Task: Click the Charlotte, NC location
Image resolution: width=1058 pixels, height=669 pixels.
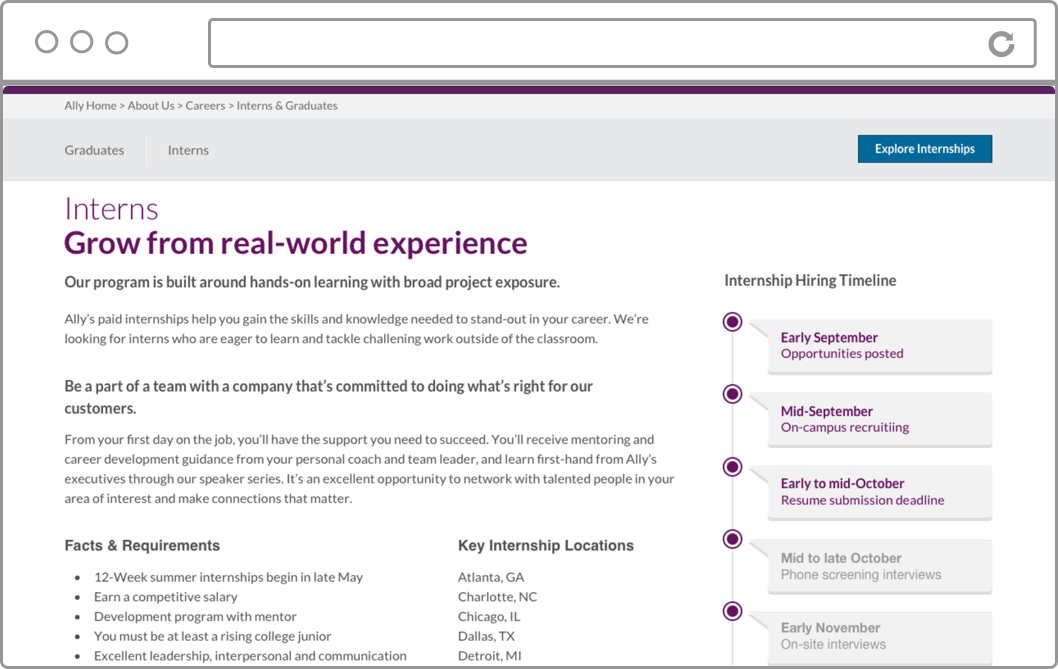Action: [497, 597]
